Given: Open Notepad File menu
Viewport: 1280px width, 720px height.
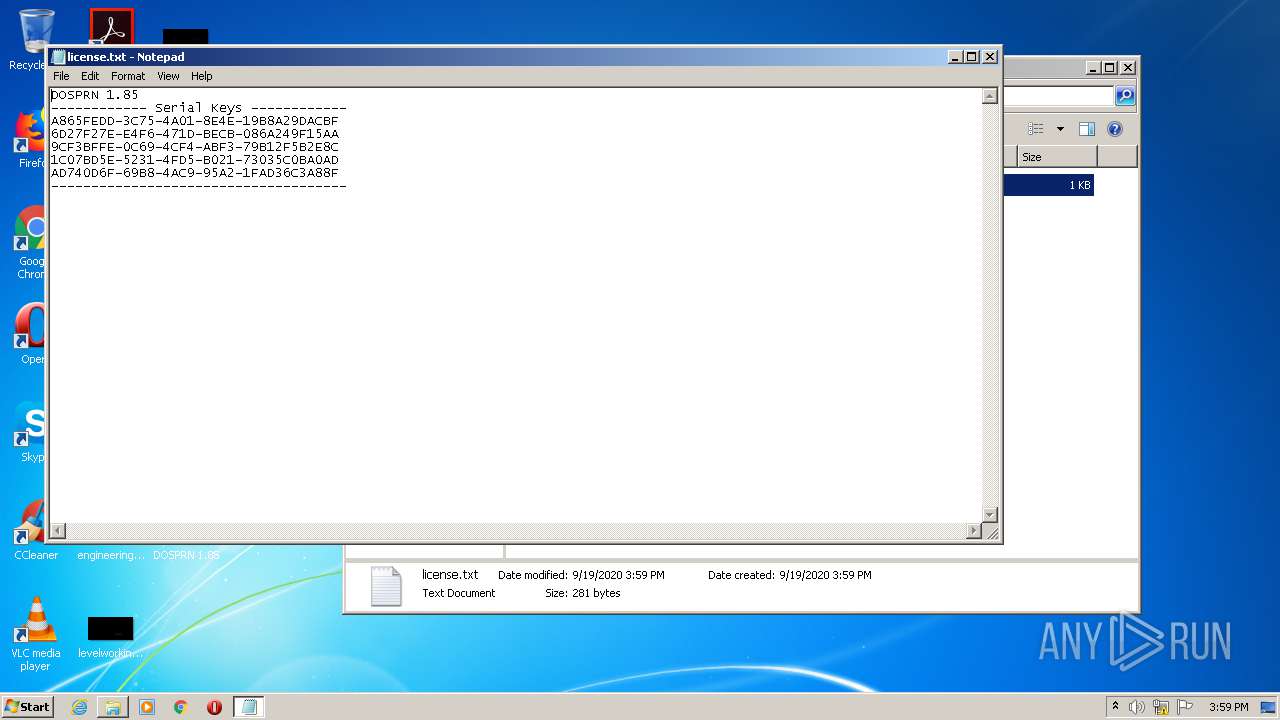Looking at the screenshot, I should [x=61, y=76].
